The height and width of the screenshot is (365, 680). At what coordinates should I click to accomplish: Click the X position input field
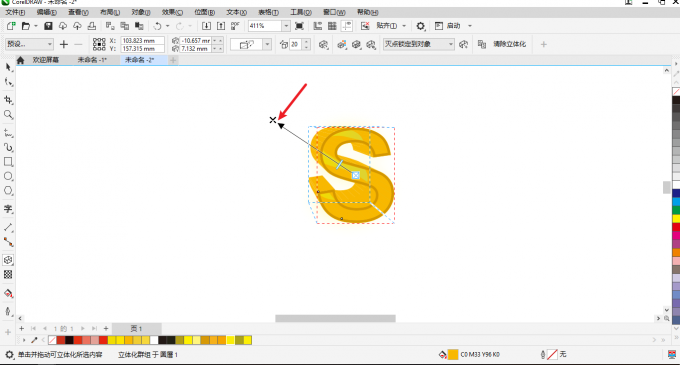click(x=142, y=40)
